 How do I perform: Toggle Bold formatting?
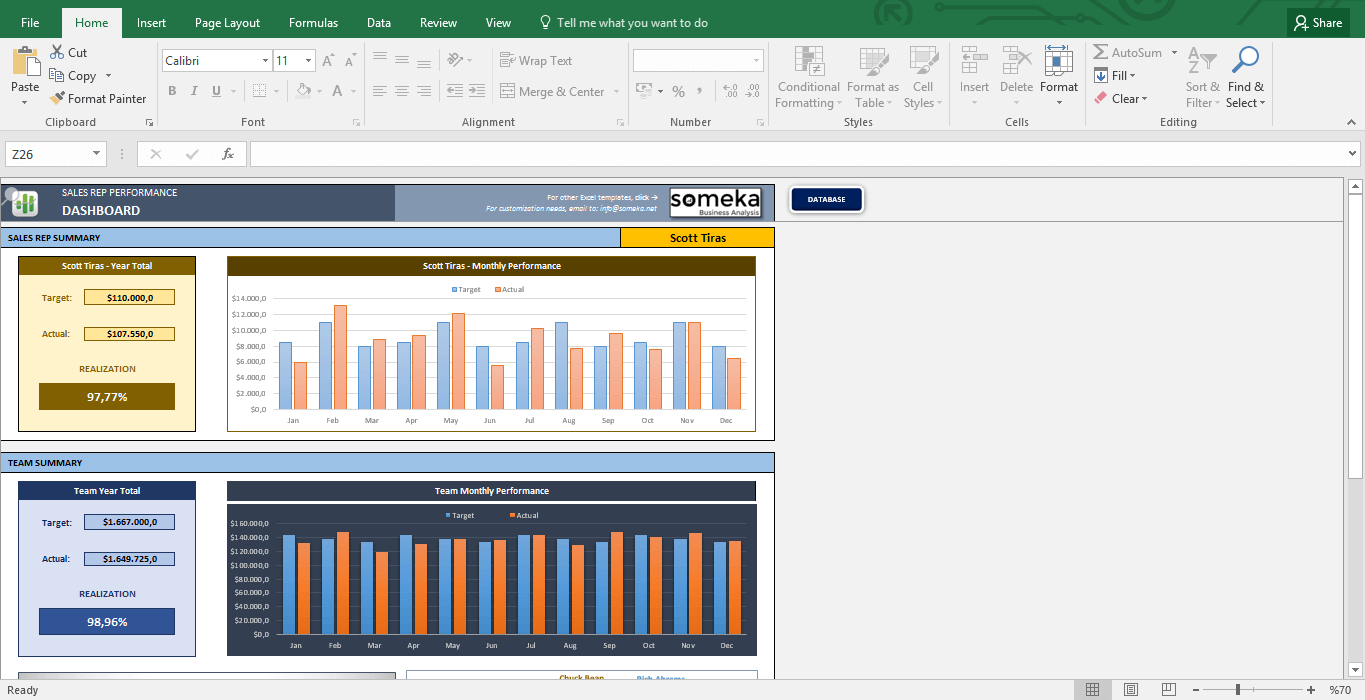click(x=172, y=91)
